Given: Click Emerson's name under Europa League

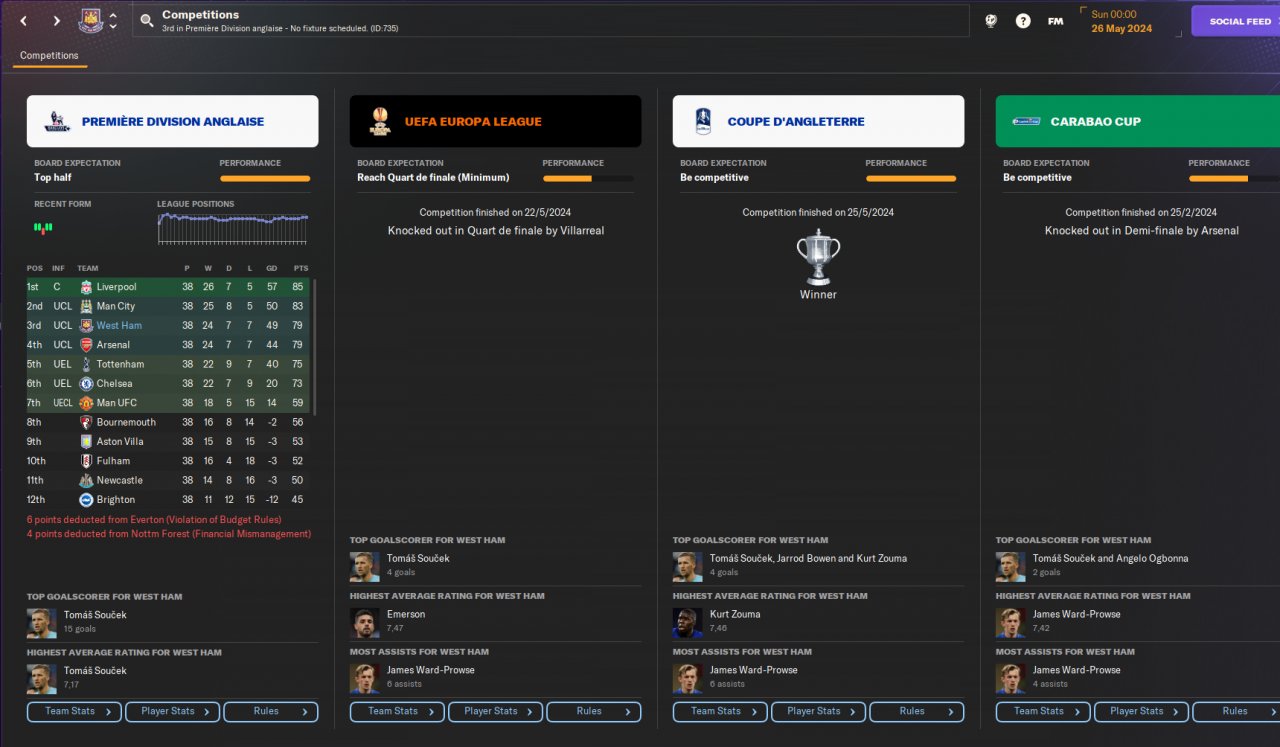Looking at the screenshot, I should [406, 614].
